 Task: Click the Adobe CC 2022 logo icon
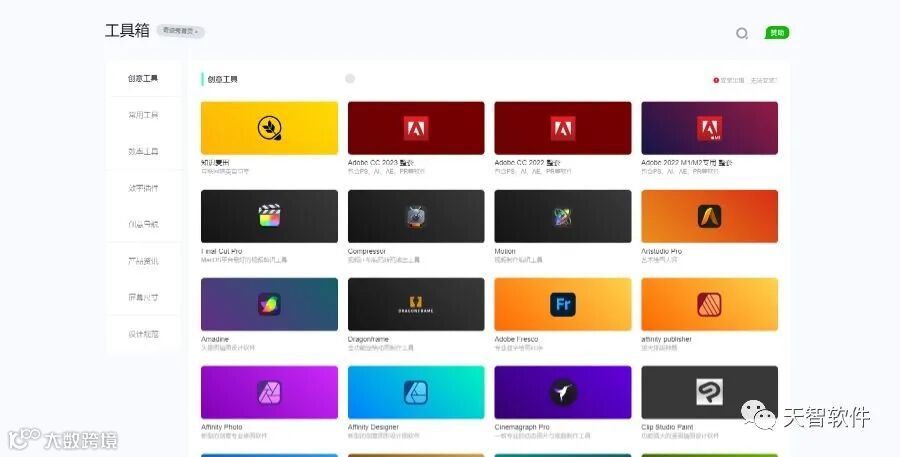click(x=562, y=128)
